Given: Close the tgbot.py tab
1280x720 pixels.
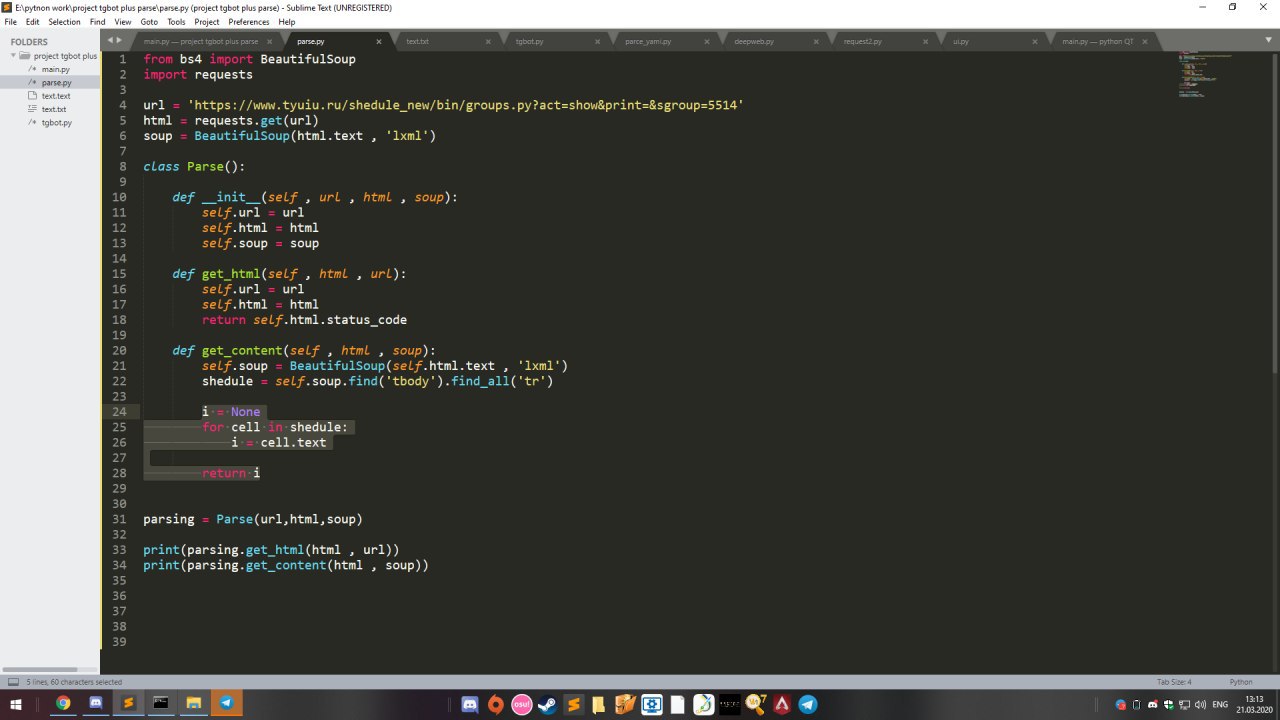Looking at the screenshot, I should click(x=597, y=42).
